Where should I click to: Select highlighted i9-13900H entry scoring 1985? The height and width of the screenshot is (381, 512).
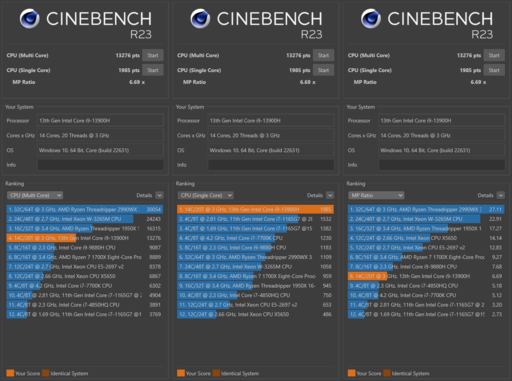coord(255,209)
